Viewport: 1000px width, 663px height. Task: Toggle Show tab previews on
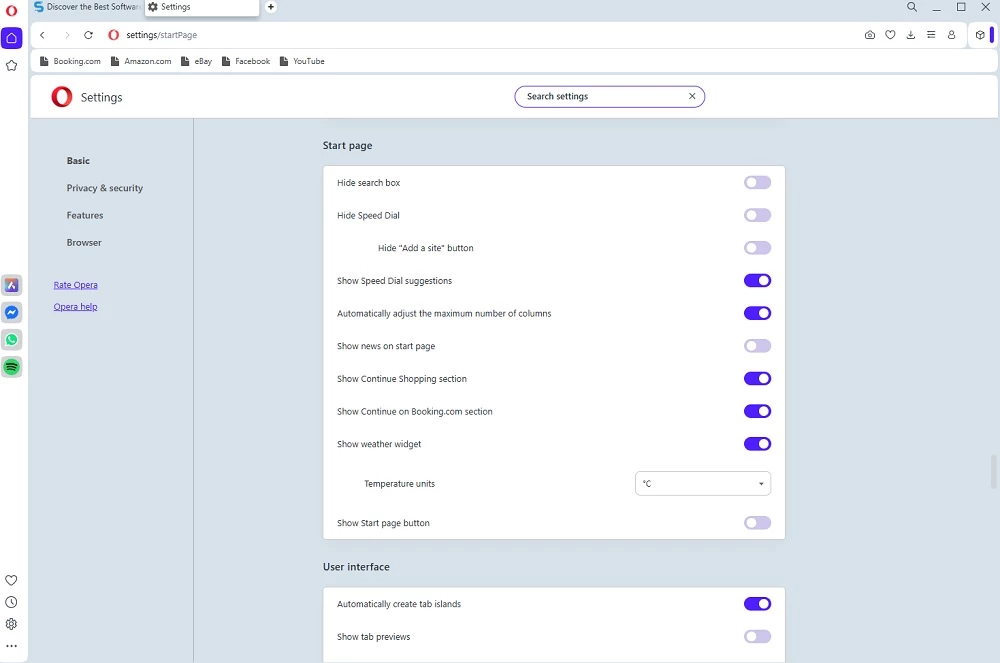pos(757,637)
